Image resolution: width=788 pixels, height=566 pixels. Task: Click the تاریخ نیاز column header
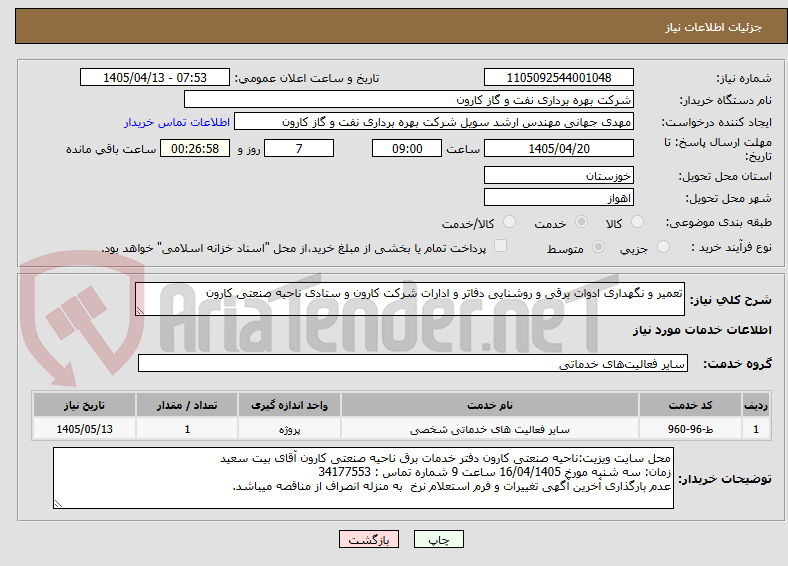pos(84,405)
